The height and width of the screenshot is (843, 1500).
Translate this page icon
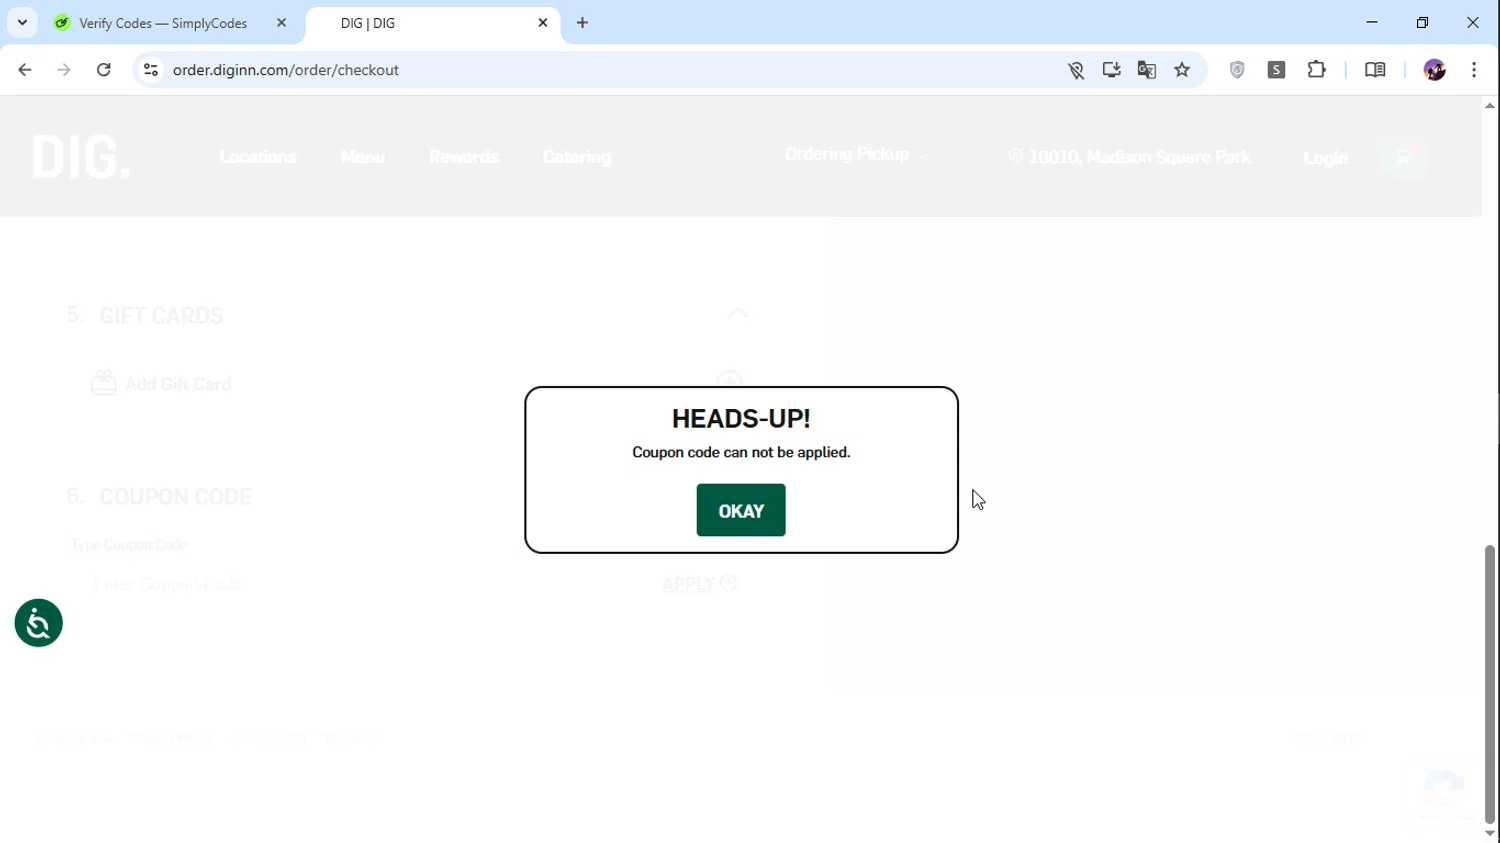pos(1147,70)
